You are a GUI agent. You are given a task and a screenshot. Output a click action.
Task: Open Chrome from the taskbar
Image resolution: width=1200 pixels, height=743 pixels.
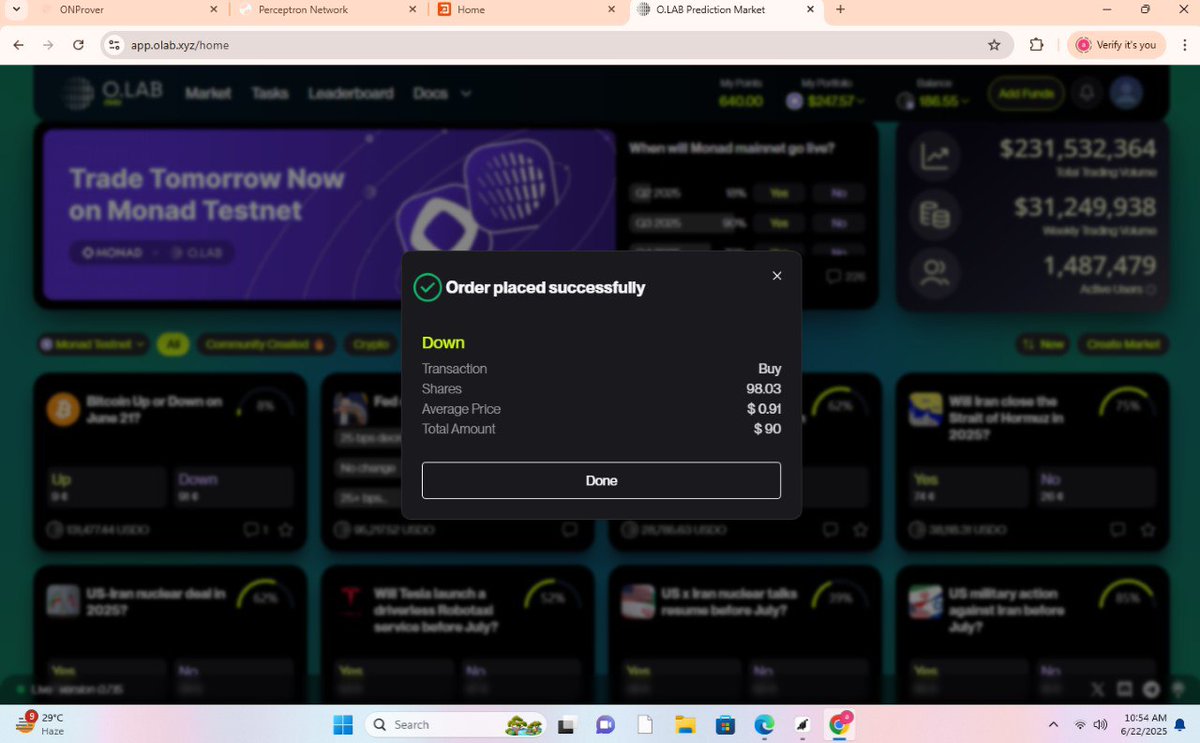click(x=840, y=724)
